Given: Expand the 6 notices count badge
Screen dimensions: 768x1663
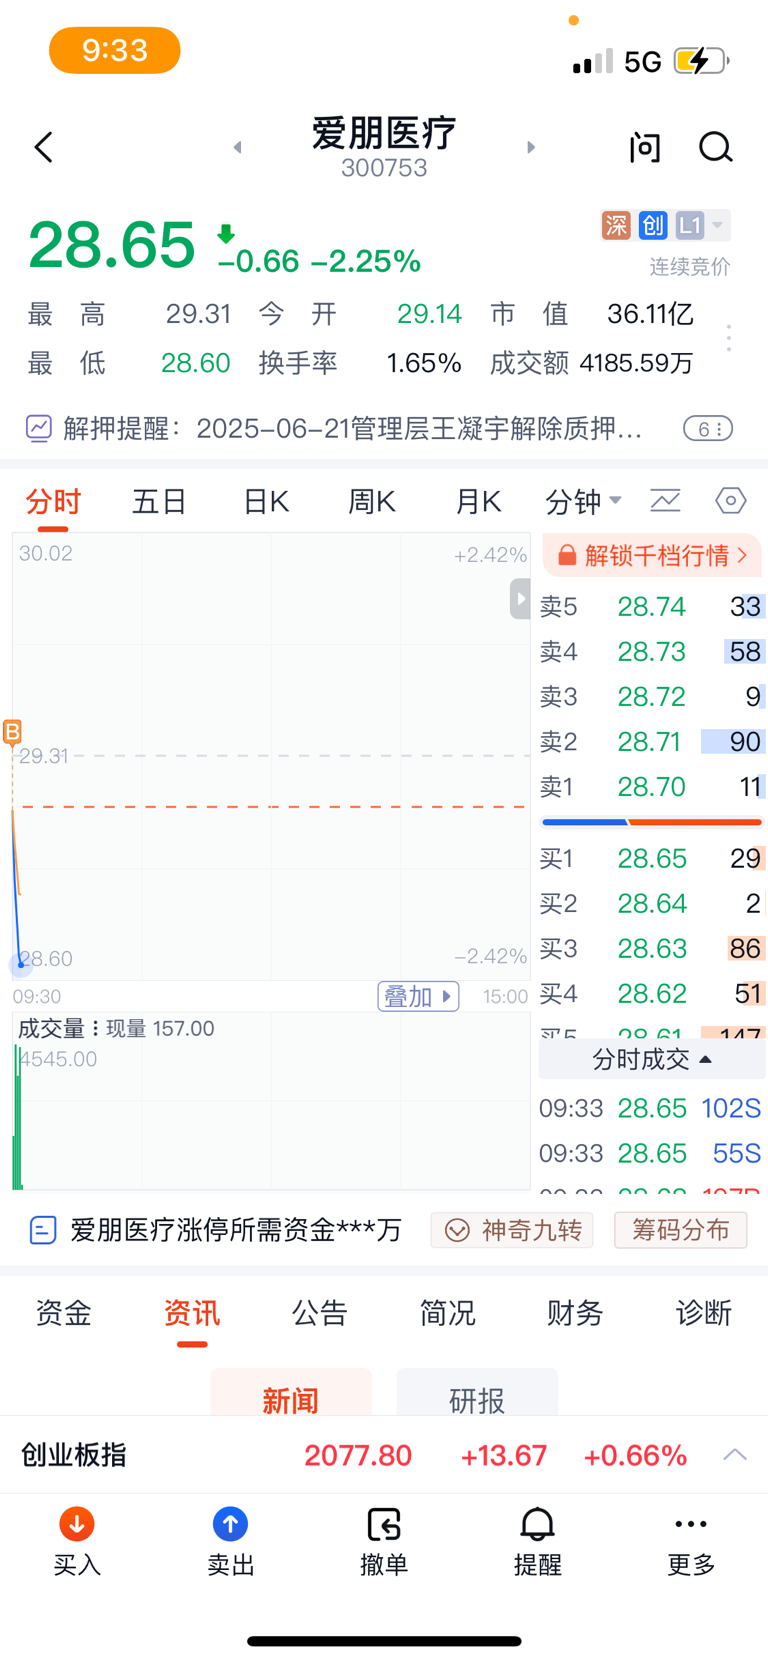Looking at the screenshot, I should (x=708, y=429).
